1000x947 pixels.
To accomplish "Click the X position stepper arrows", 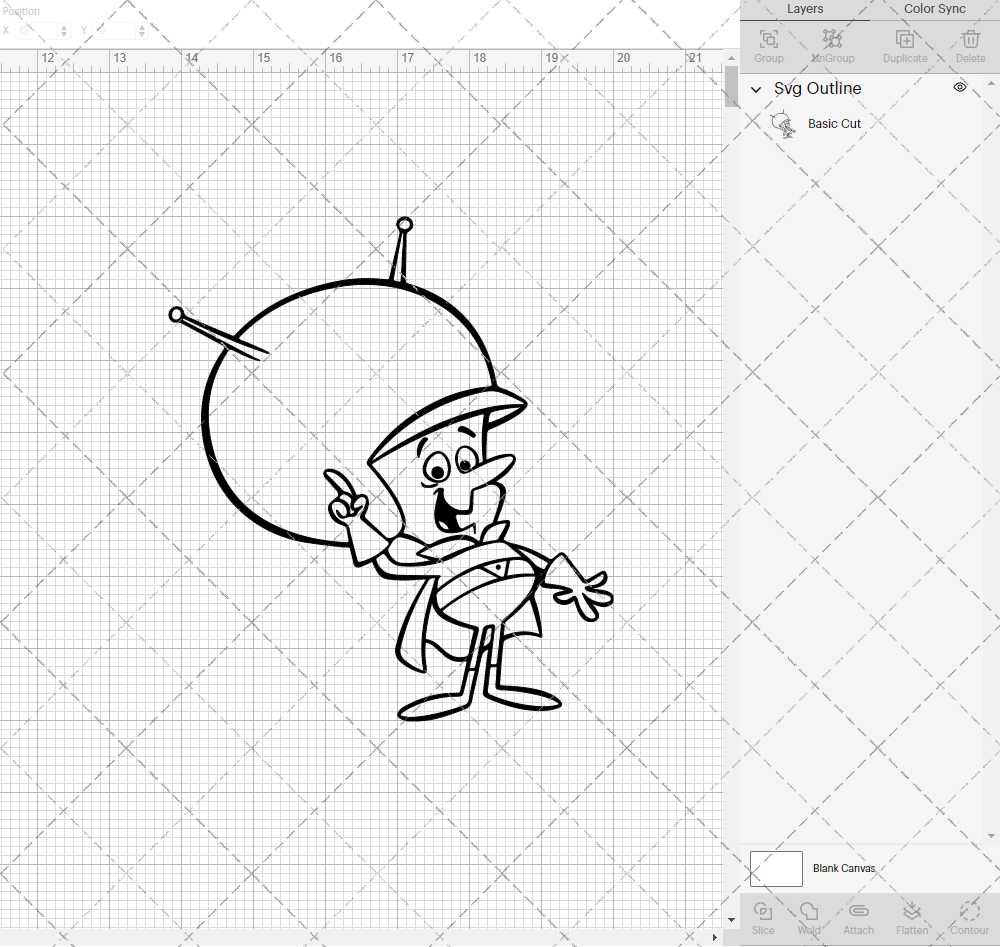I will click(64, 31).
